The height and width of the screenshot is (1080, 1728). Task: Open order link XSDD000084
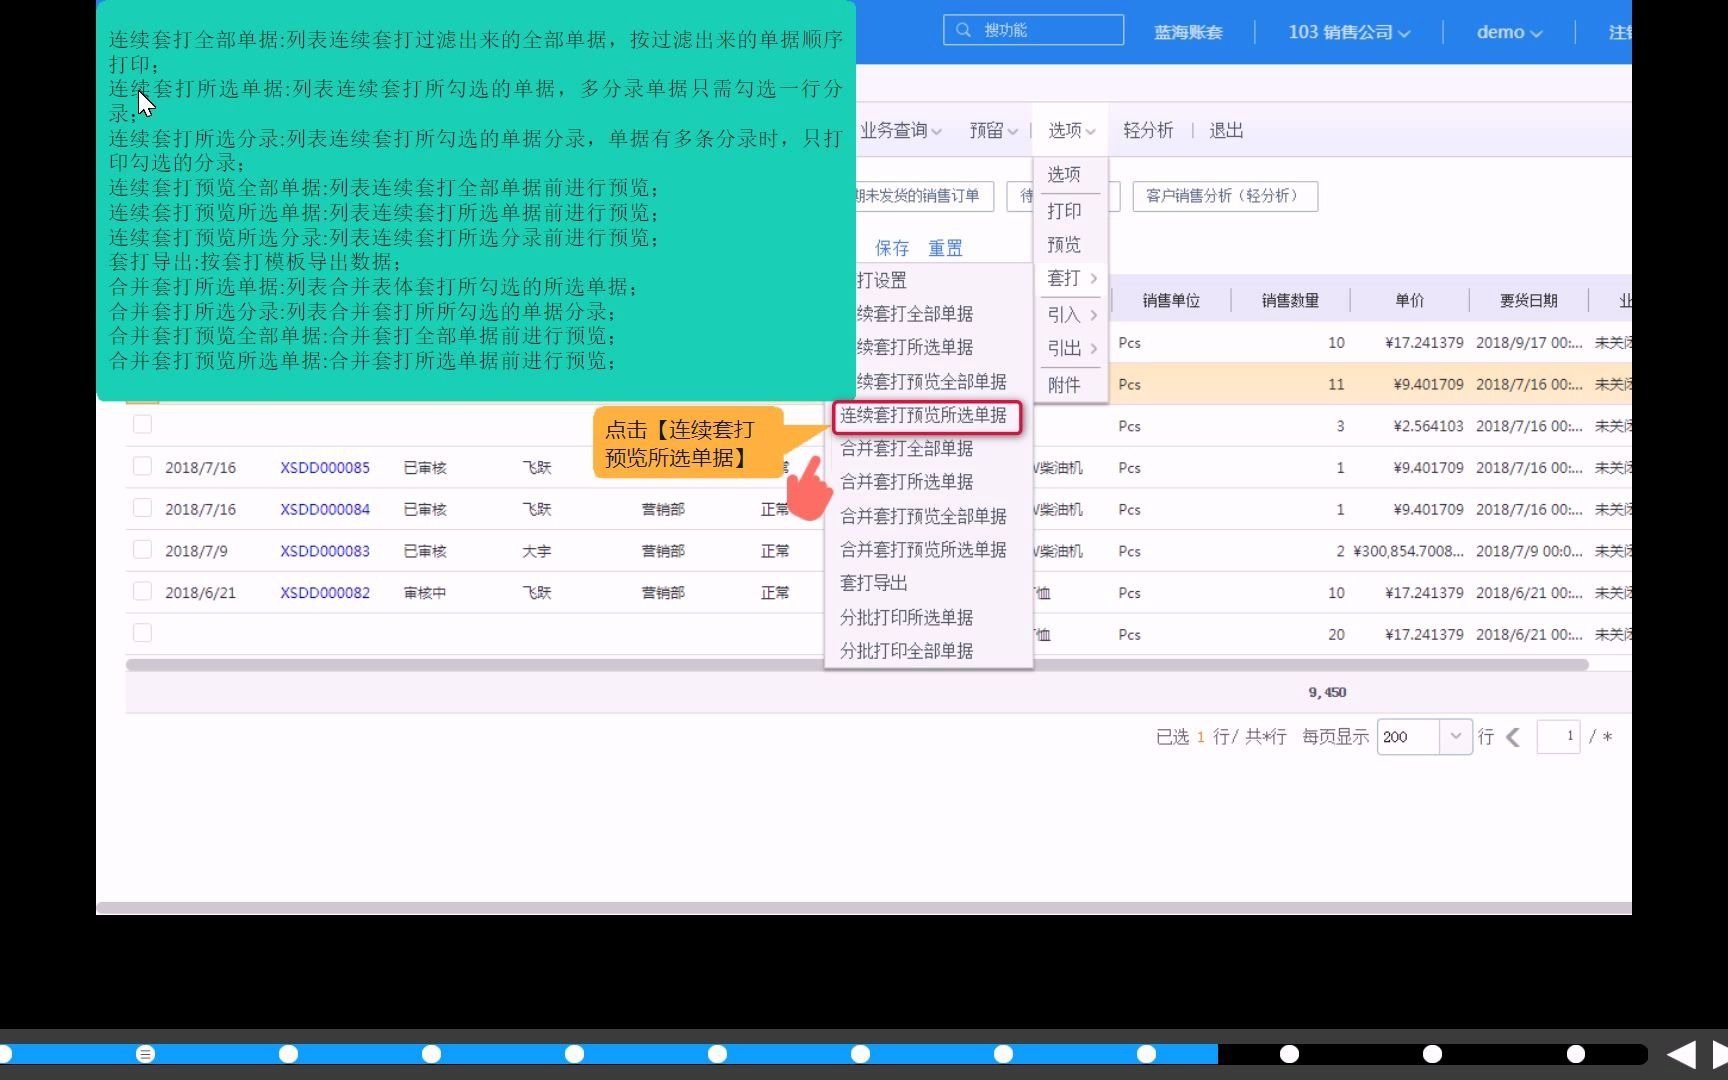[x=325, y=509]
